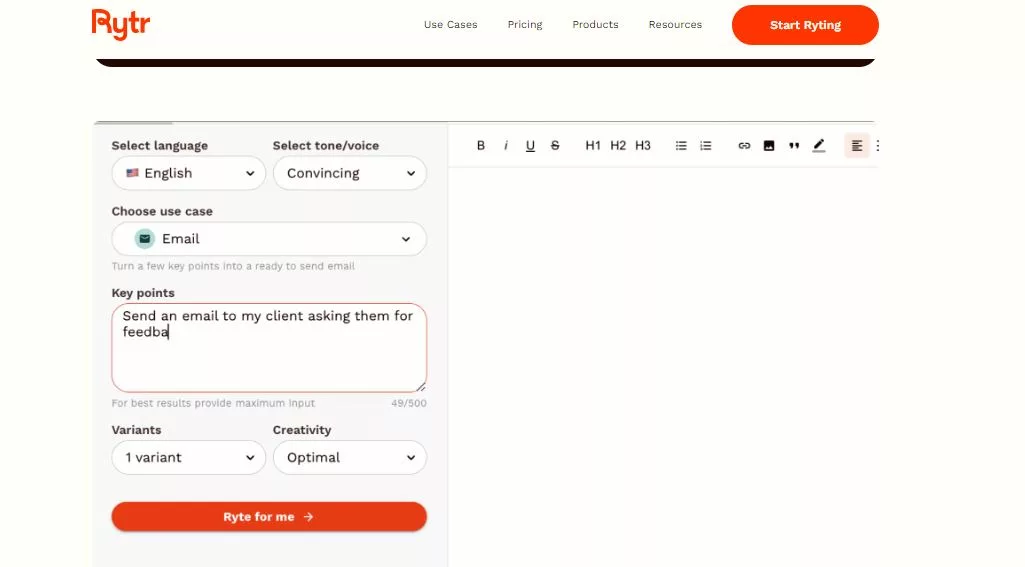Apply bold formatting with the B icon
1025x567 pixels.
pos(480,145)
